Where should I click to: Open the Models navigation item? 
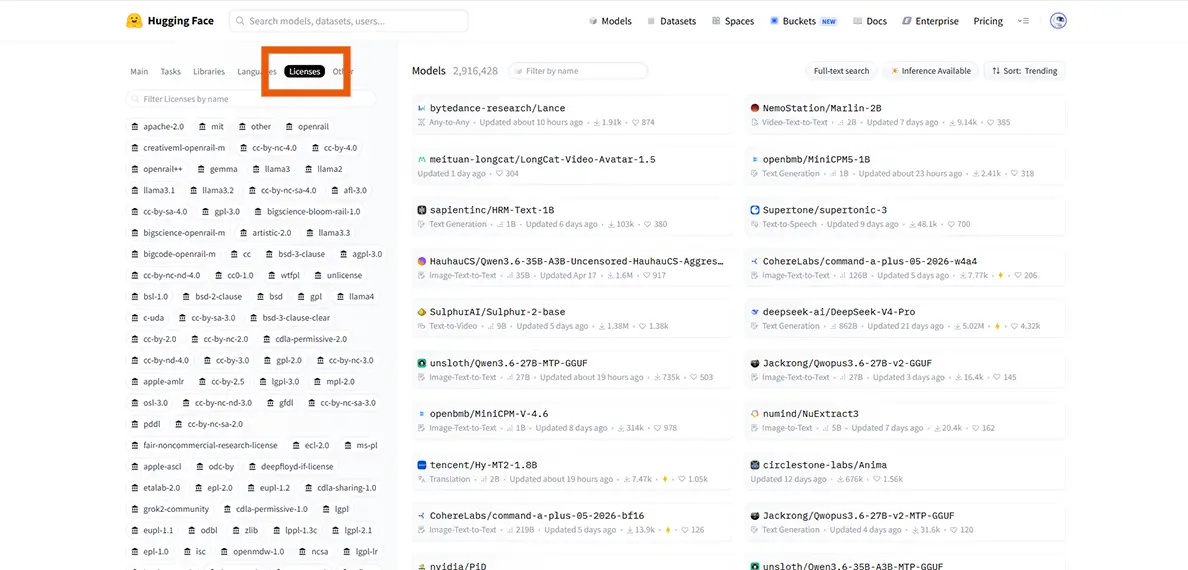pos(610,21)
